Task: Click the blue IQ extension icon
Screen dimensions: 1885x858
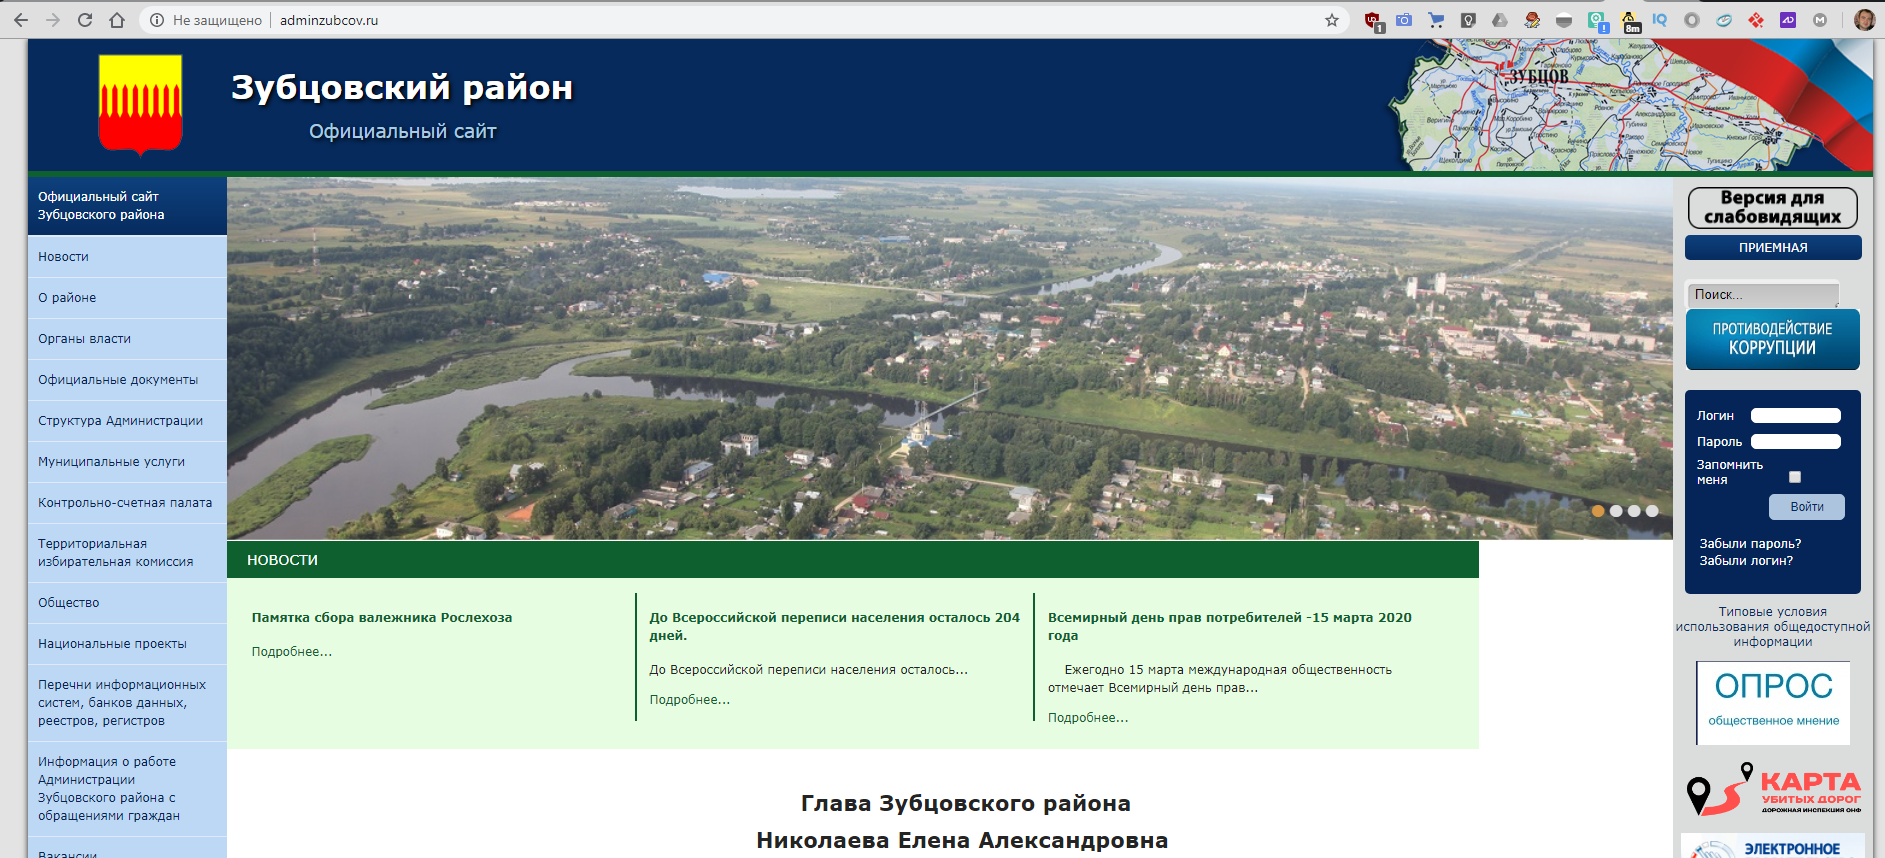Action: 1660,20
